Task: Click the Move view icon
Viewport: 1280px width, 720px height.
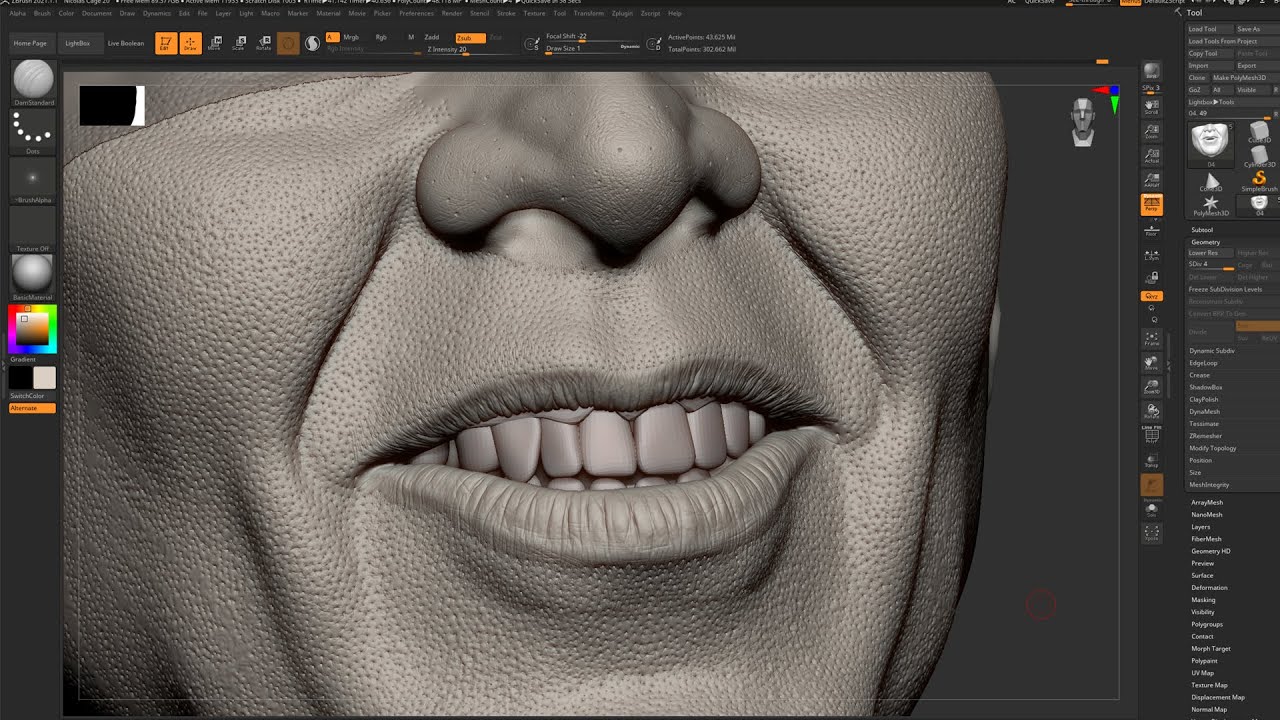Action: point(1151,362)
